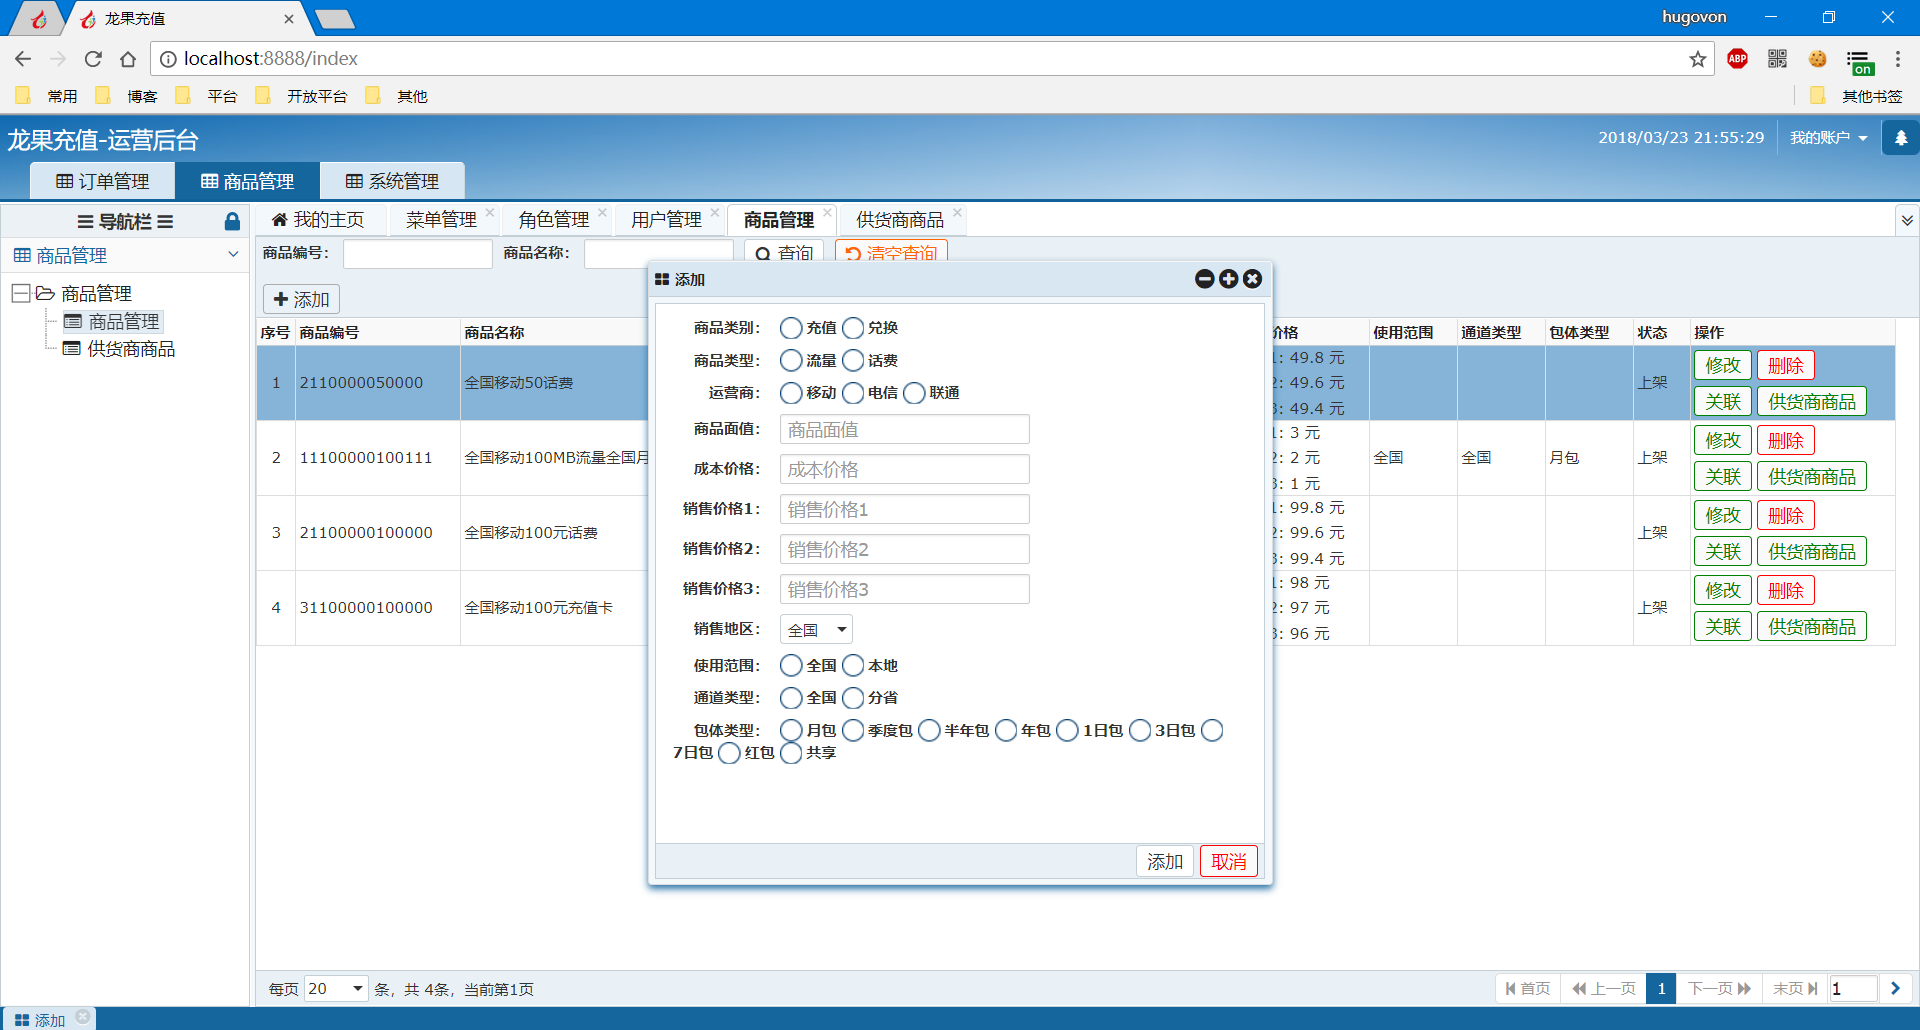Collapse the 商品管理 accordion panel
1920x1030 pixels.
[x=233, y=254]
